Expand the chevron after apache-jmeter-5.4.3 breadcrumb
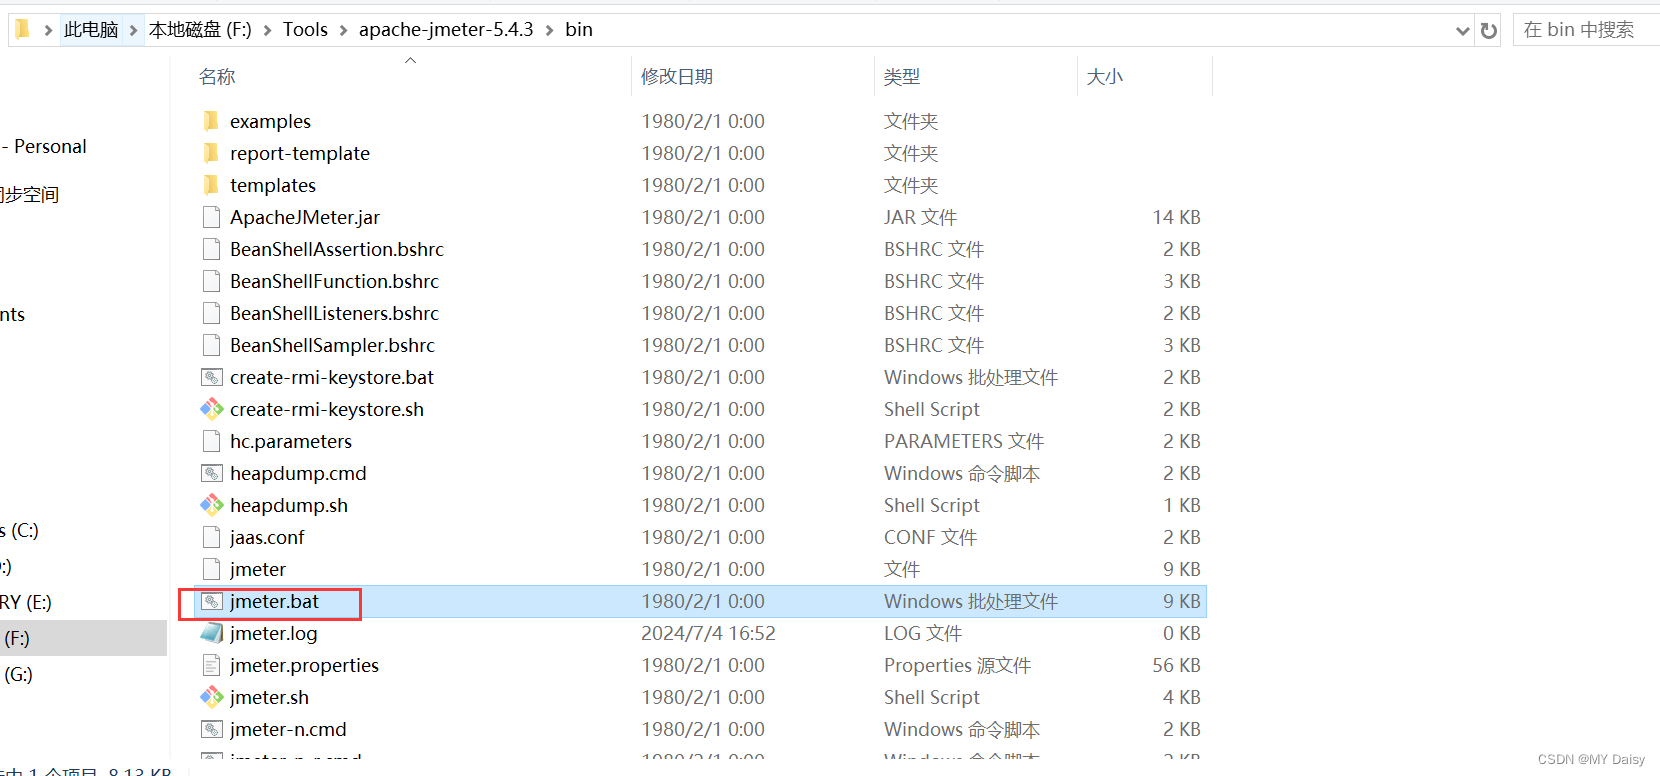 549,31
